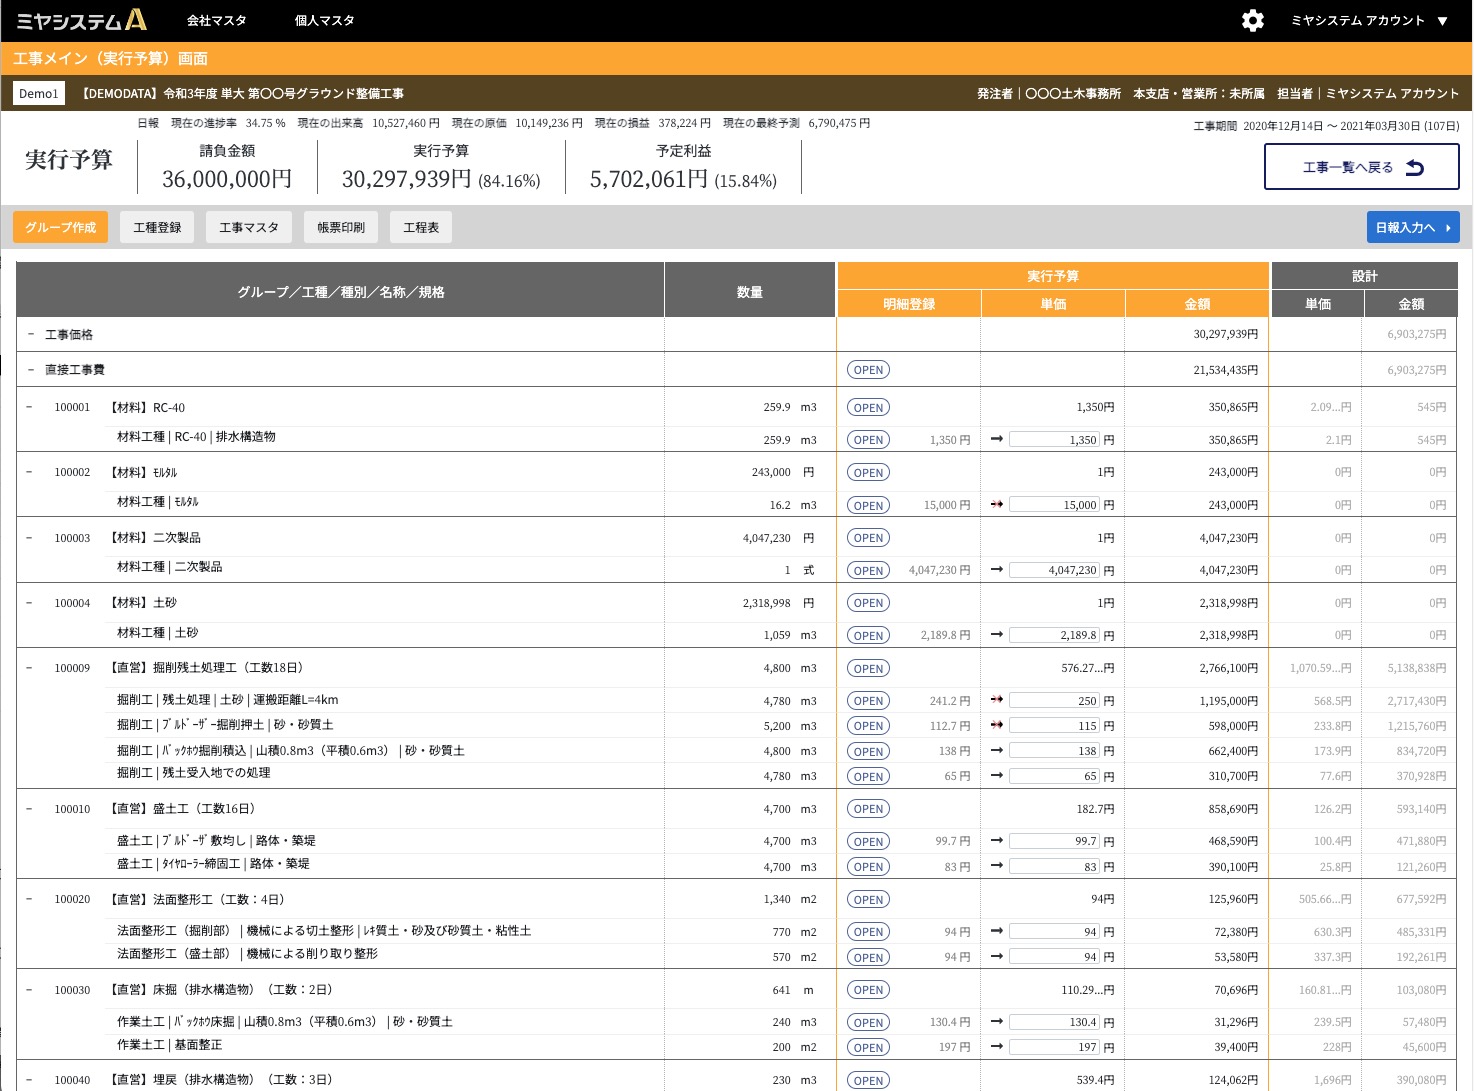
Task: Edit unit price field showing 4,047,230
Action: 1055,569
